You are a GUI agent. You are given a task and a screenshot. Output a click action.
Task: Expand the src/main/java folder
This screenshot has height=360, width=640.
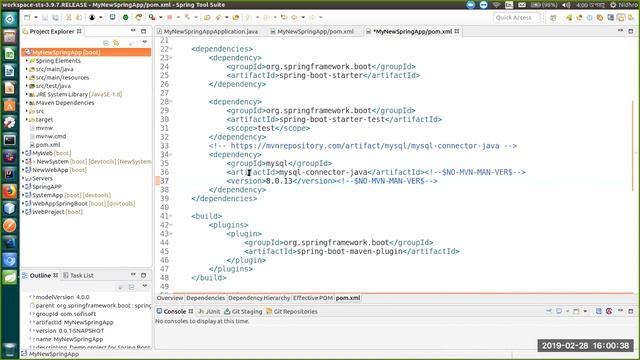pyautogui.click(x=27, y=69)
